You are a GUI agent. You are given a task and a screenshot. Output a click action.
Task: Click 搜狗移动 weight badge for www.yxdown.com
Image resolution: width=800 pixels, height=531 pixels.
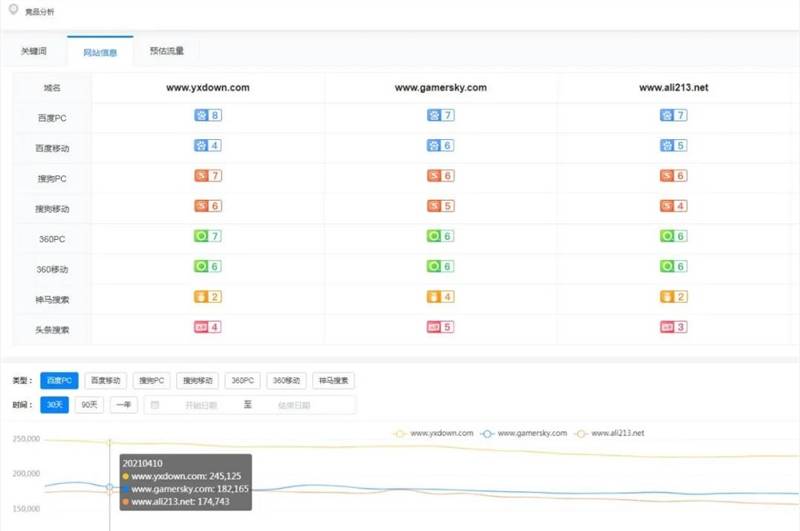(x=208, y=206)
